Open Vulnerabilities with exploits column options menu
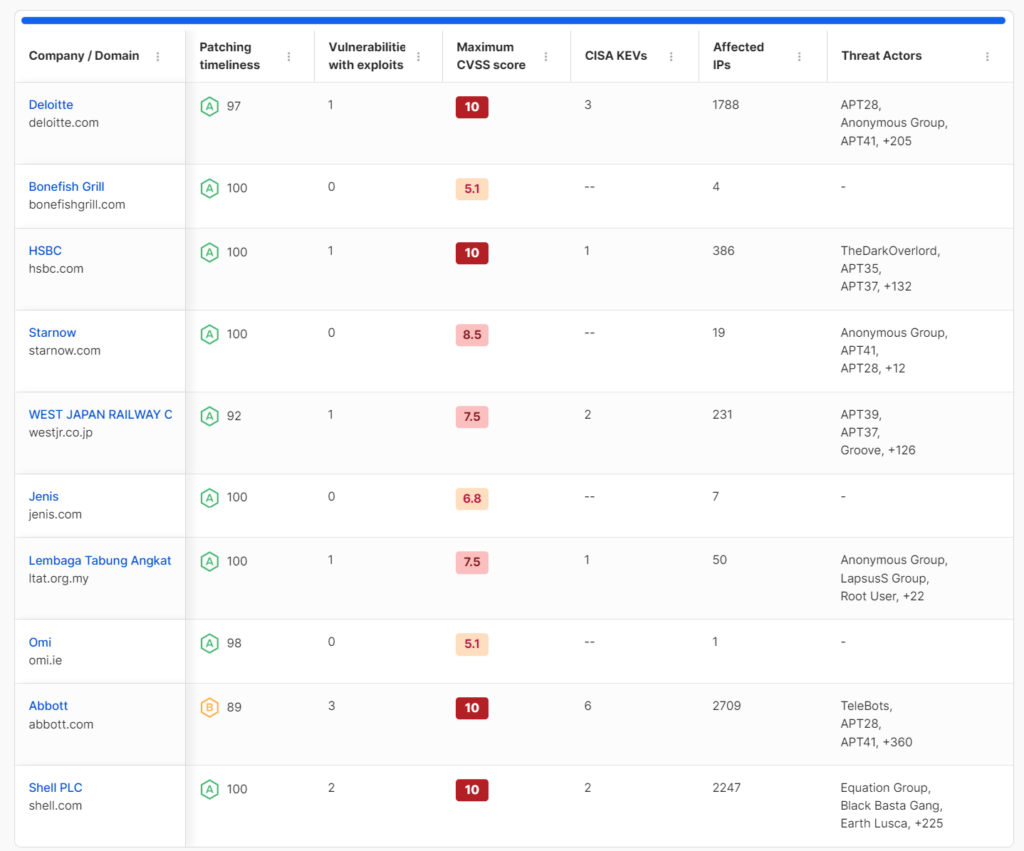Image resolution: width=1024 pixels, height=851 pixels. [418, 57]
